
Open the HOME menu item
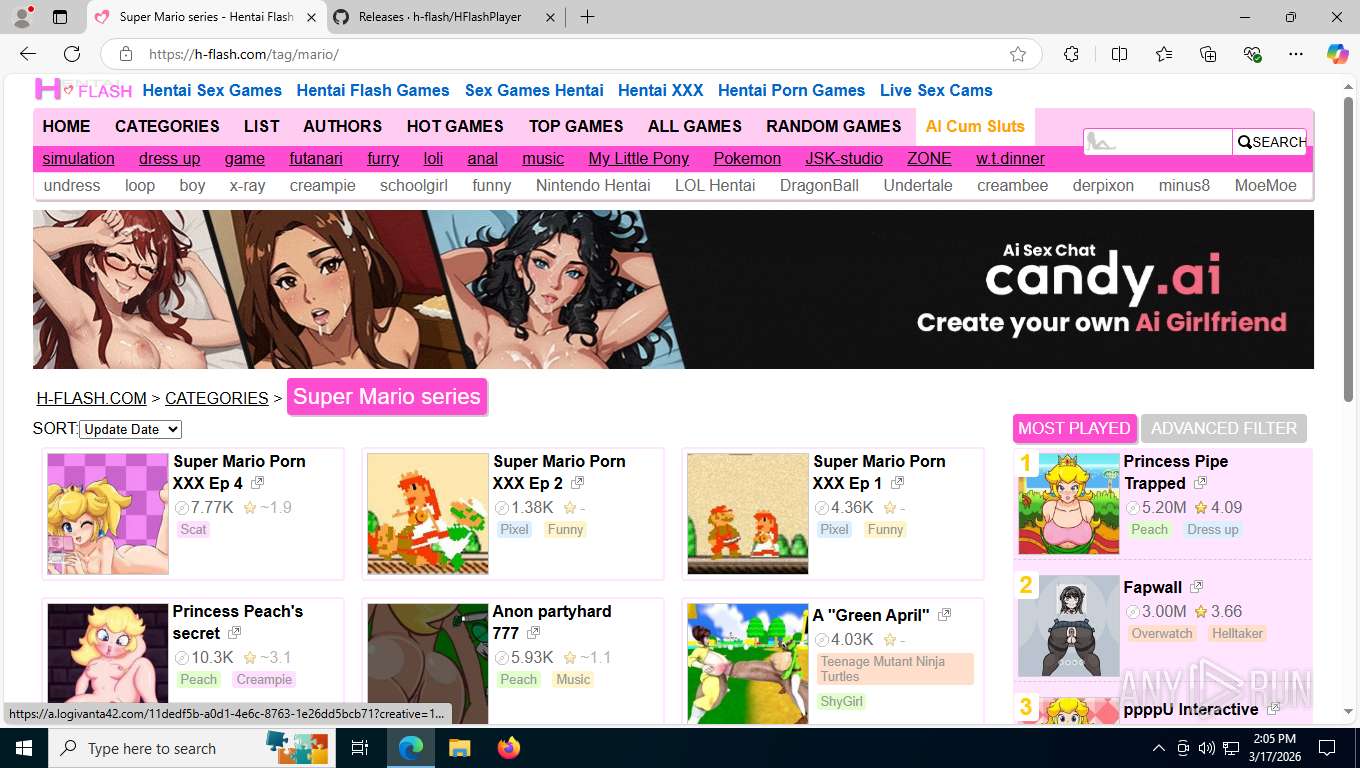66,126
